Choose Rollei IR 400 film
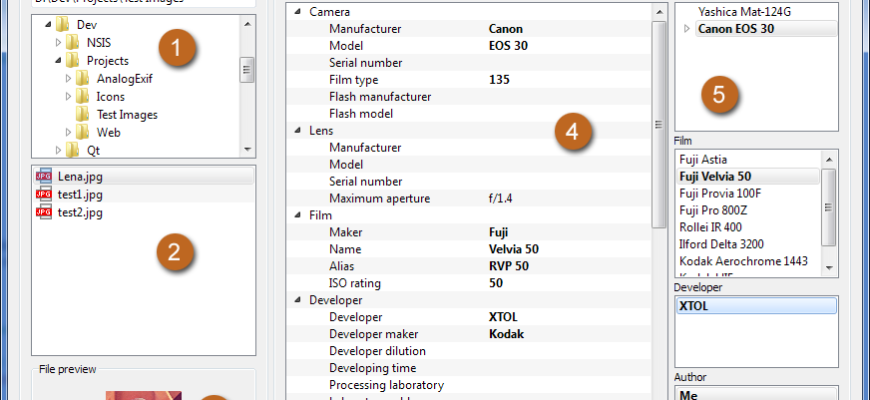The width and height of the screenshot is (870, 400). [x=710, y=227]
